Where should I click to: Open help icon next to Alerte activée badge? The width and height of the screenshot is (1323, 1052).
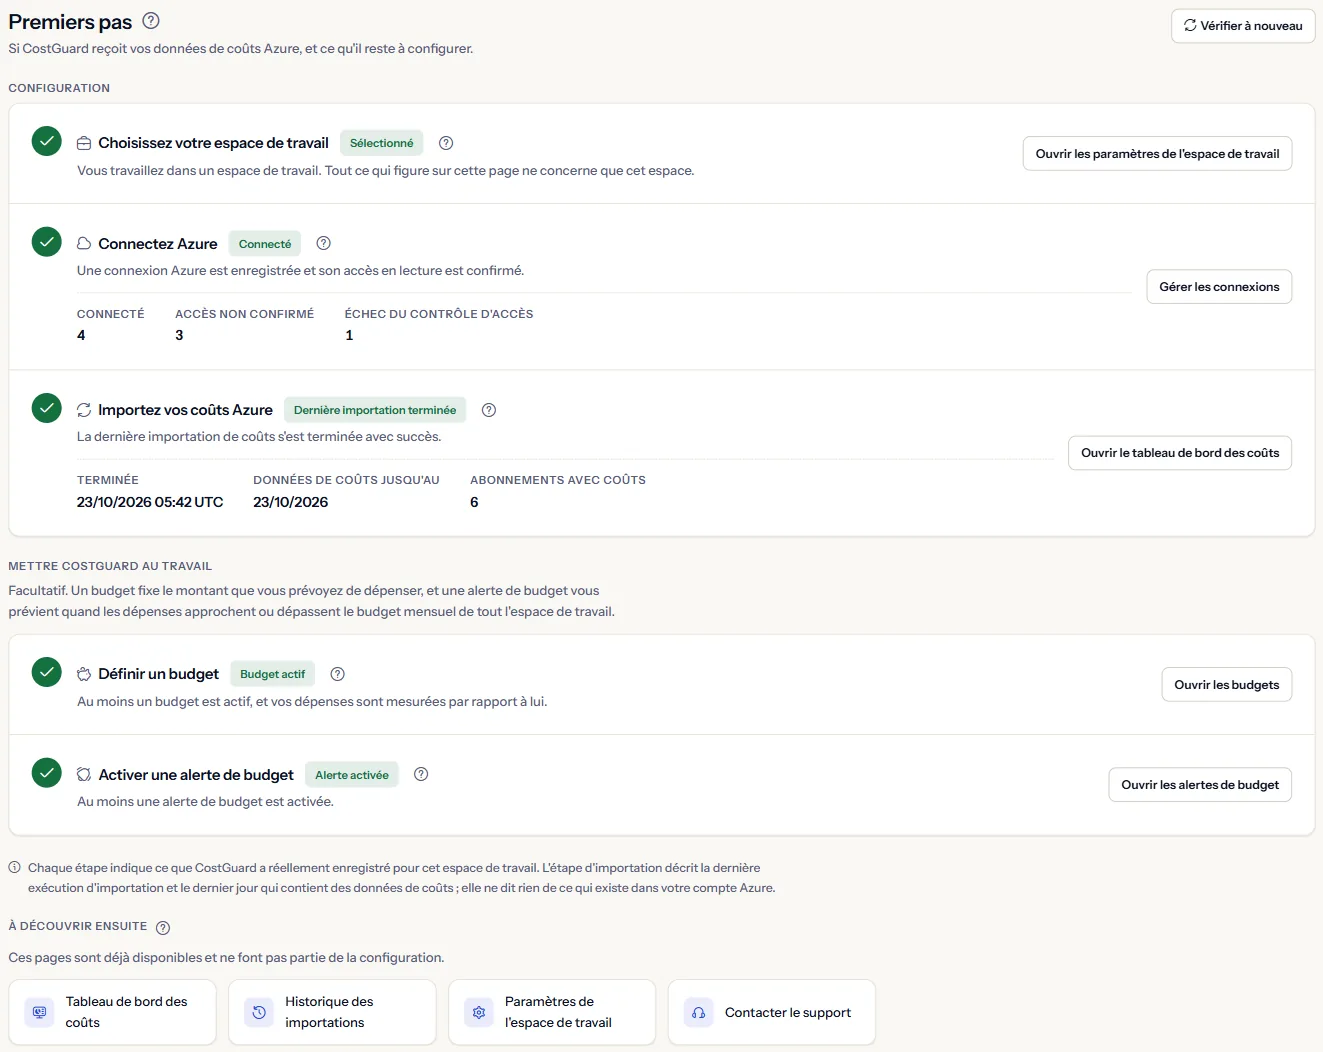coord(421,774)
